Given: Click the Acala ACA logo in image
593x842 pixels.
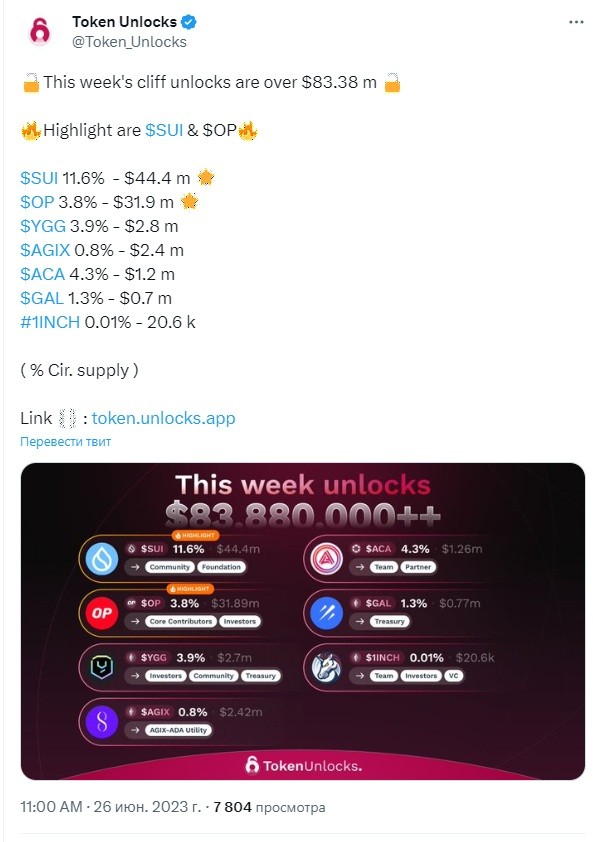Looking at the screenshot, I should (326, 558).
